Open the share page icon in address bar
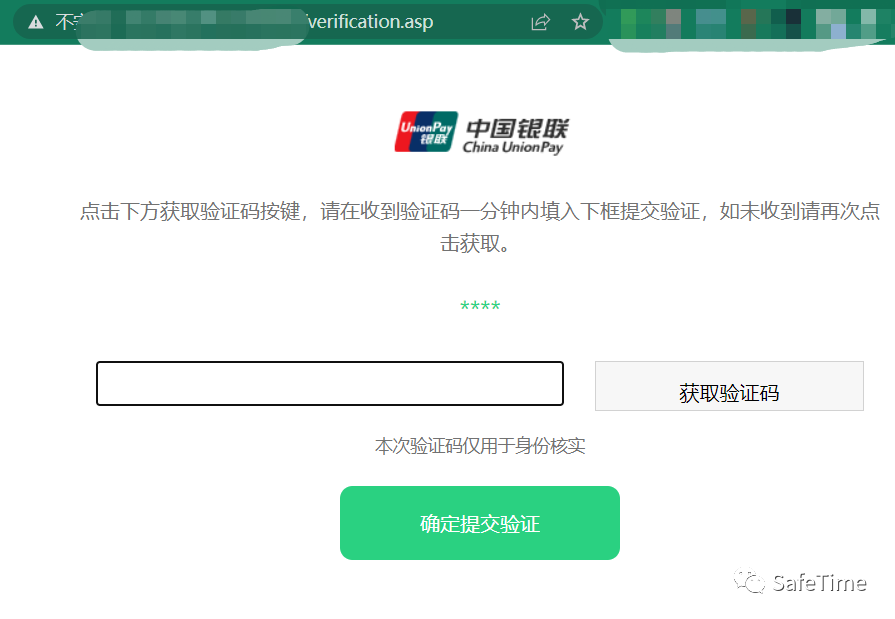This screenshot has height=619, width=895. tap(540, 22)
